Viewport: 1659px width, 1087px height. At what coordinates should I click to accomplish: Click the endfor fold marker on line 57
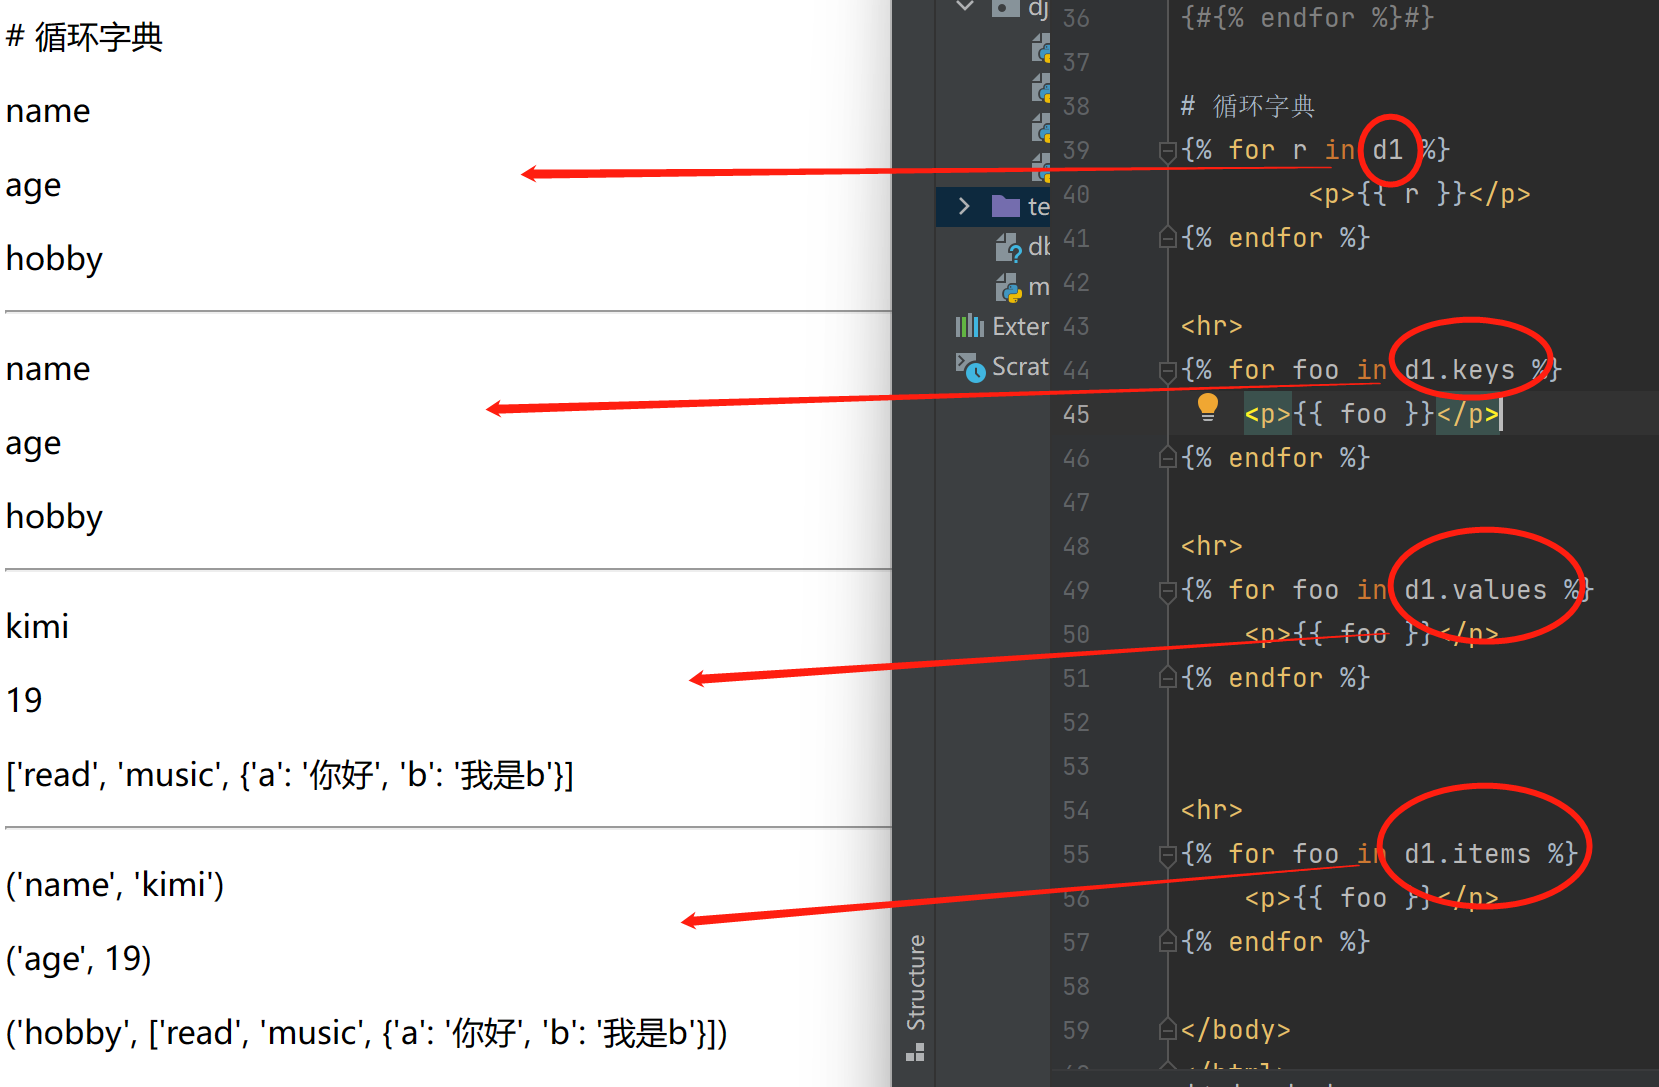tap(1167, 942)
